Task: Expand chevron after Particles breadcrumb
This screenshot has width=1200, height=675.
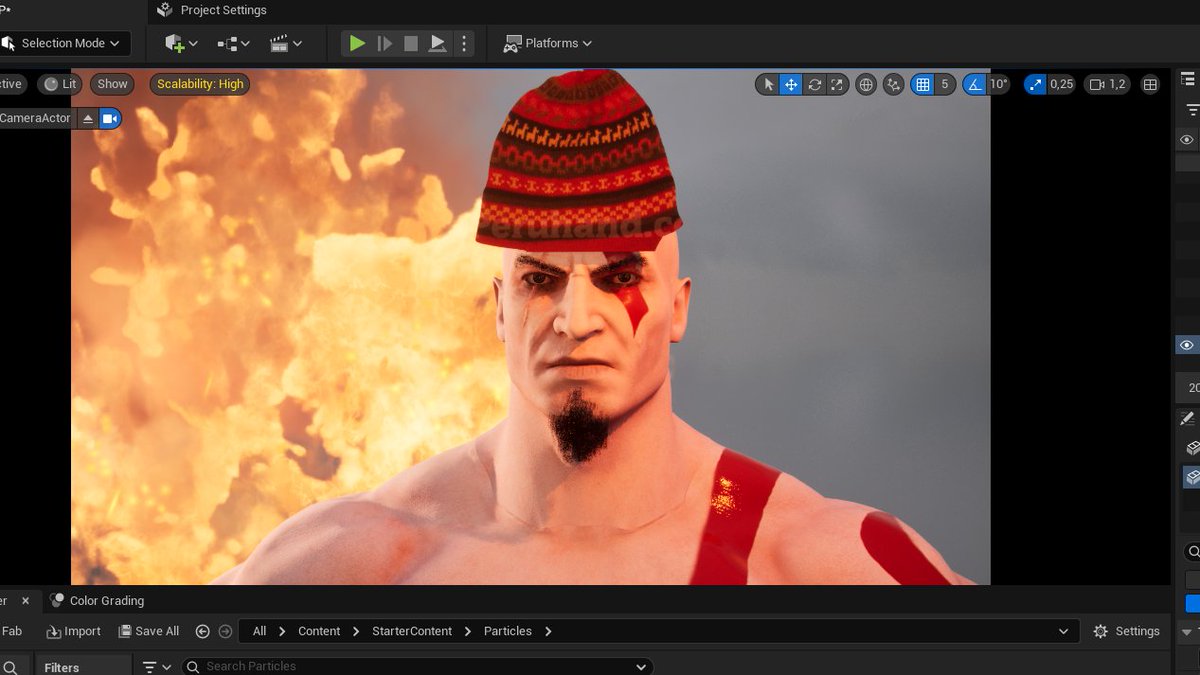Action: coord(548,631)
